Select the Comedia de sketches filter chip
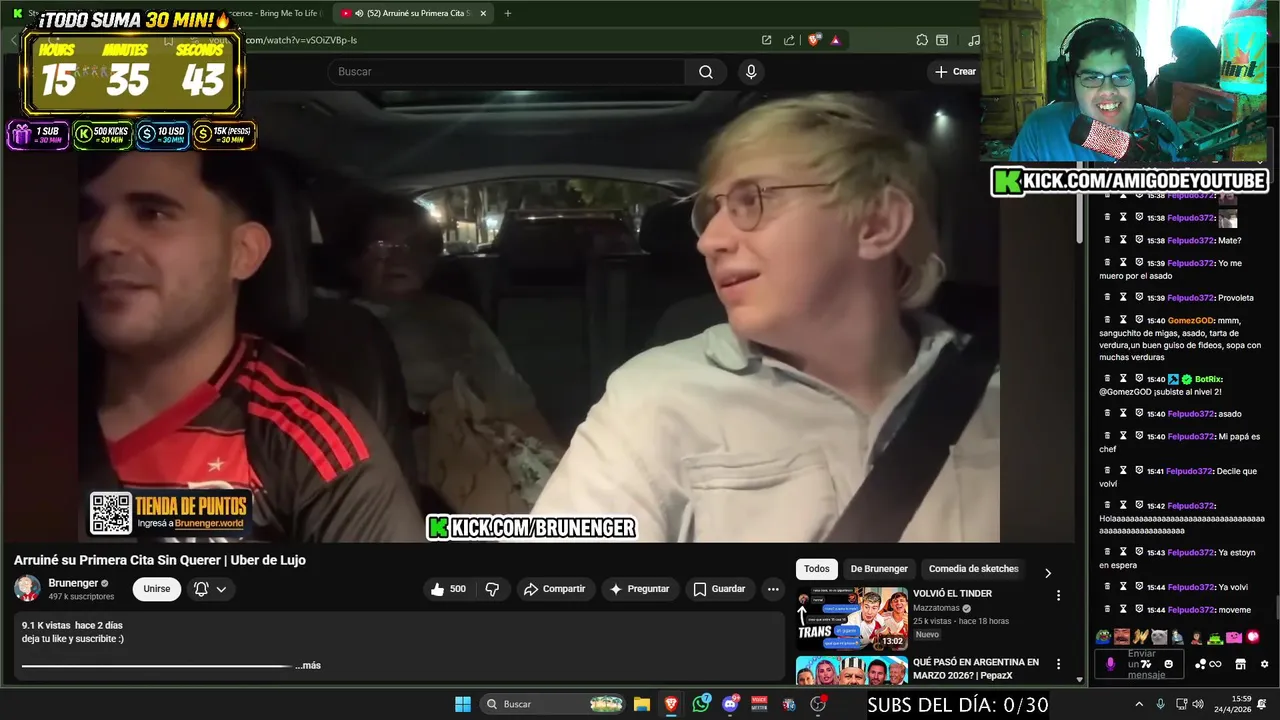 tap(974, 569)
